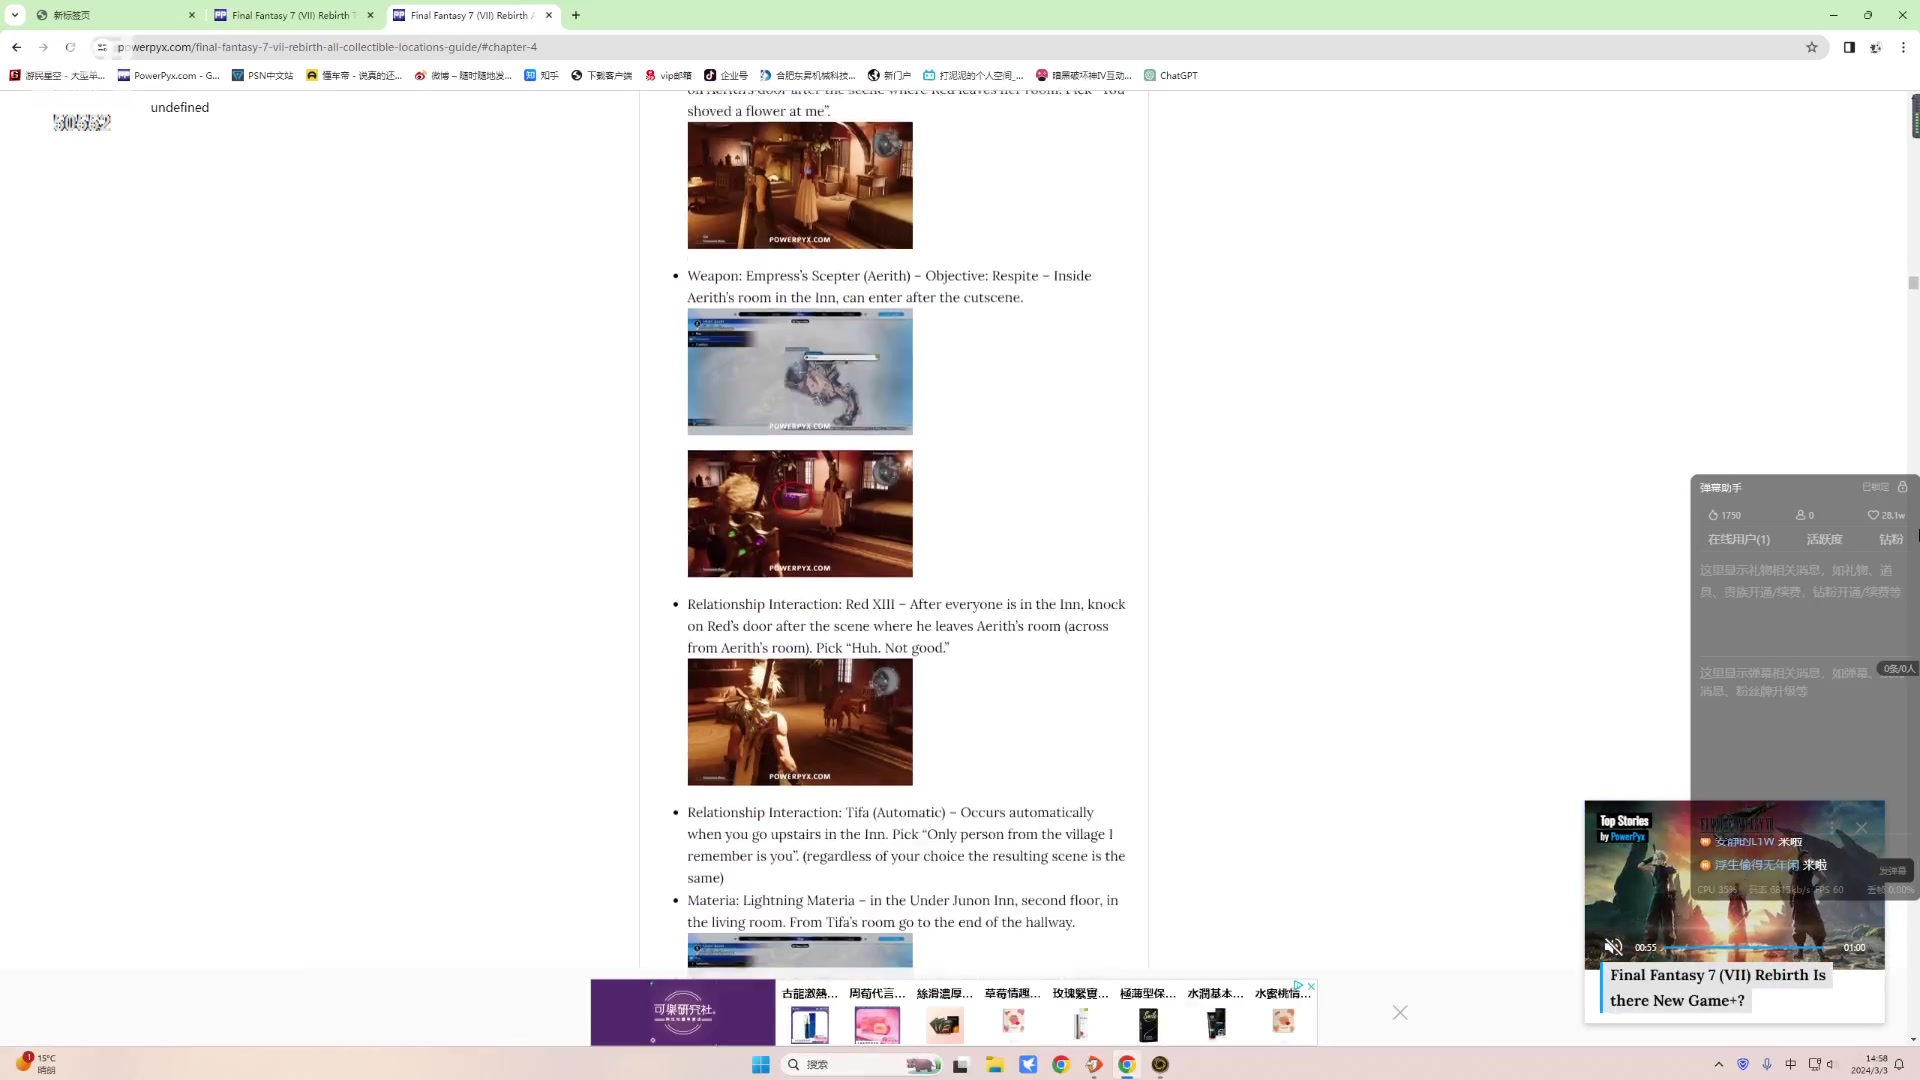The width and height of the screenshot is (1920, 1080).
Task: Reload the current page
Action: 70,47
